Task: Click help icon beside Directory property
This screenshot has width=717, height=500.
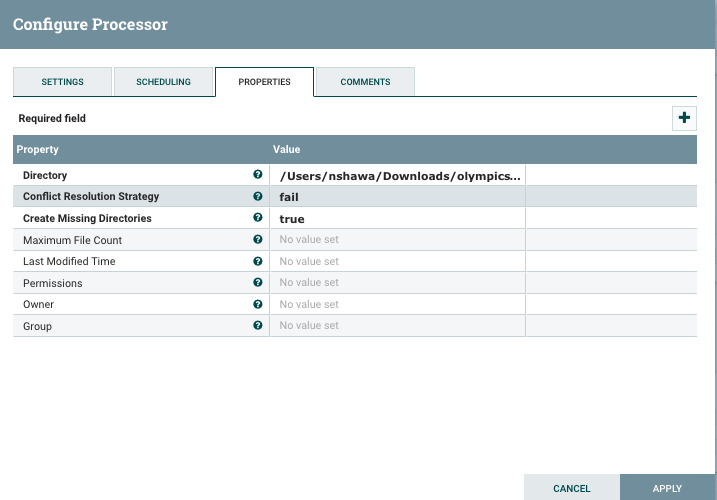Action: click(258, 175)
